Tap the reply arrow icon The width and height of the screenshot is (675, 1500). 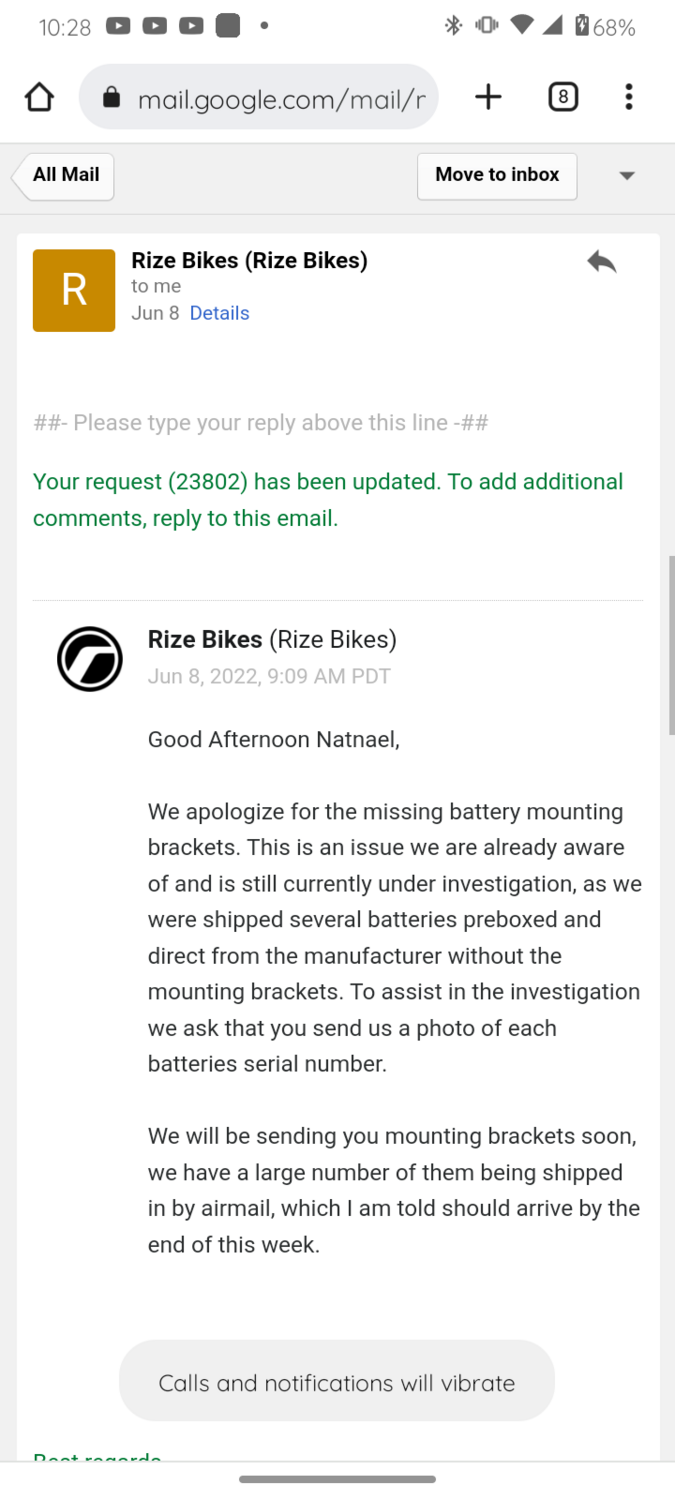pyautogui.click(x=601, y=263)
